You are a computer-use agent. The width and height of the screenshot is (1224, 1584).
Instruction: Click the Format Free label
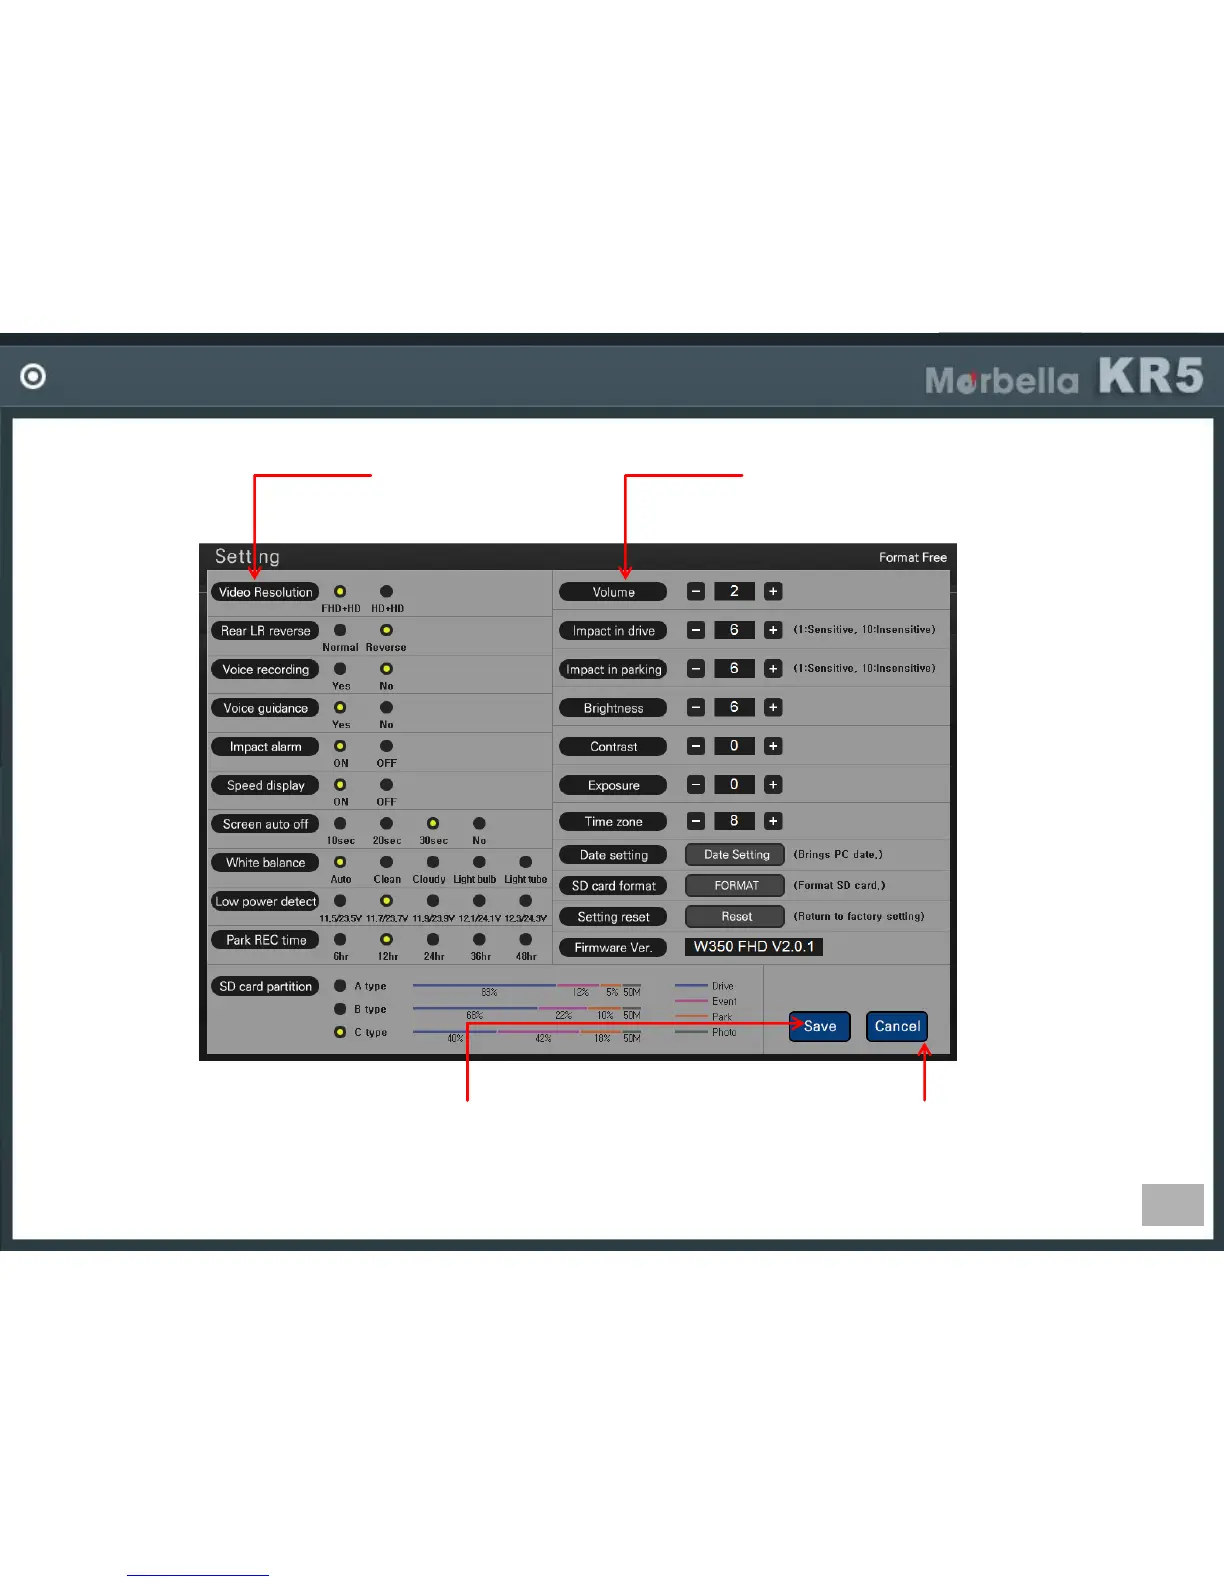913,557
